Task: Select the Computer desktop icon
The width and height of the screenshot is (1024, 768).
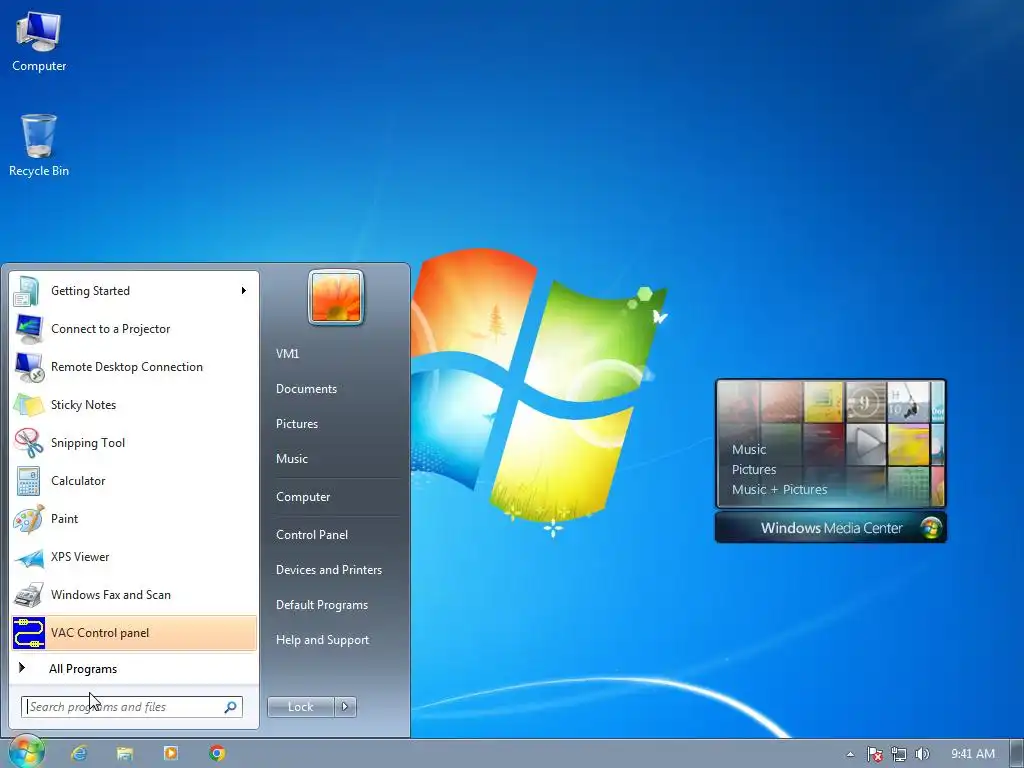Action: tap(39, 32)
